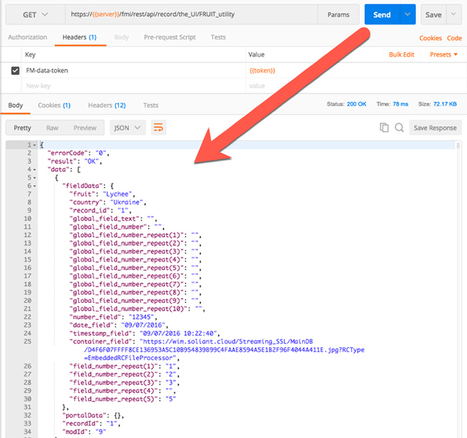Open search in response with magnifier icon
Image resolution: width=467 pixels, height=438 pixels.
[x=399, y=128]
